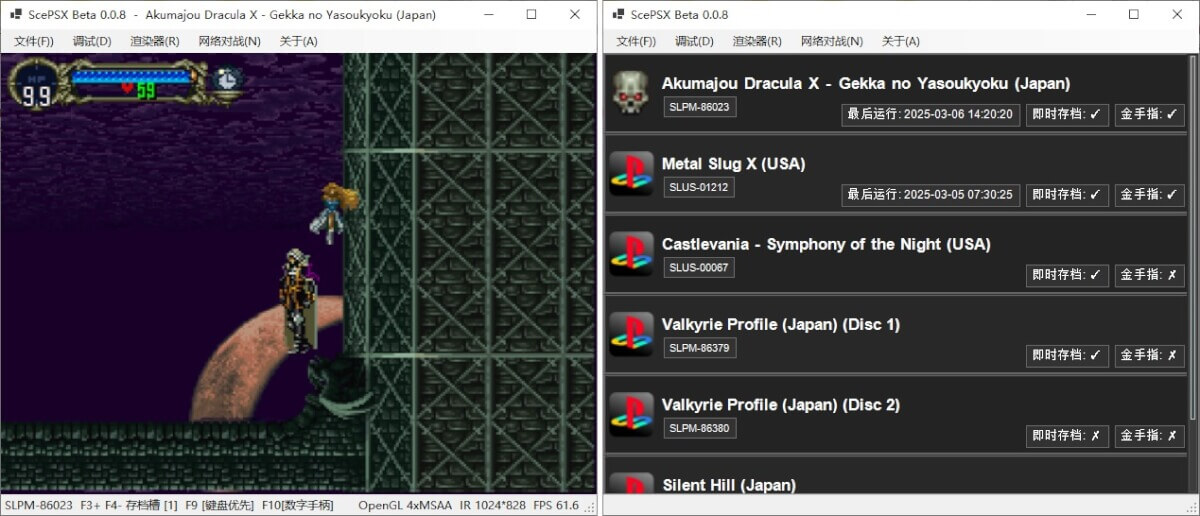Maximize the game list window
Screen dimensions: 1200x516
[x=1133, y=15]
